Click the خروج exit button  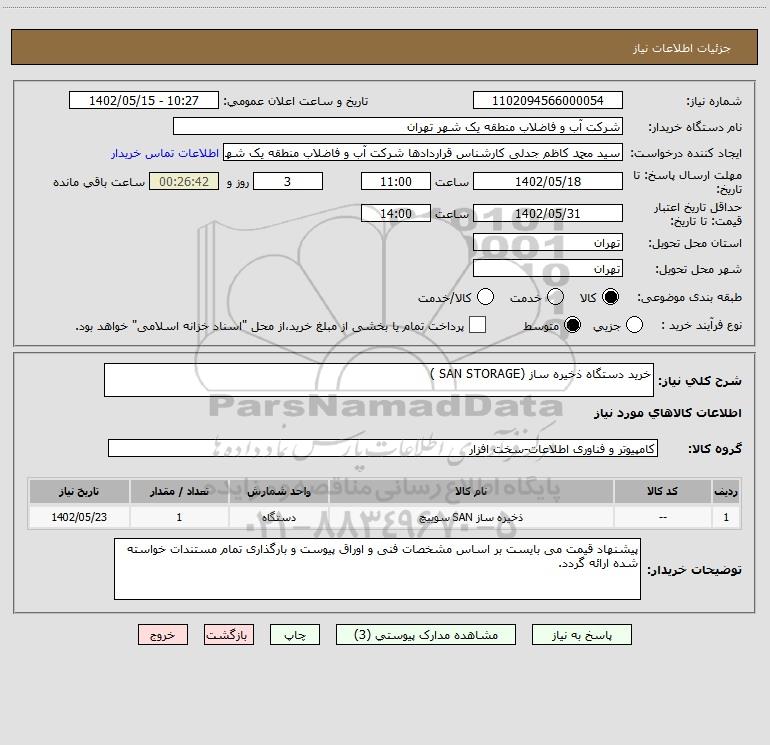(x=163, y=635)
